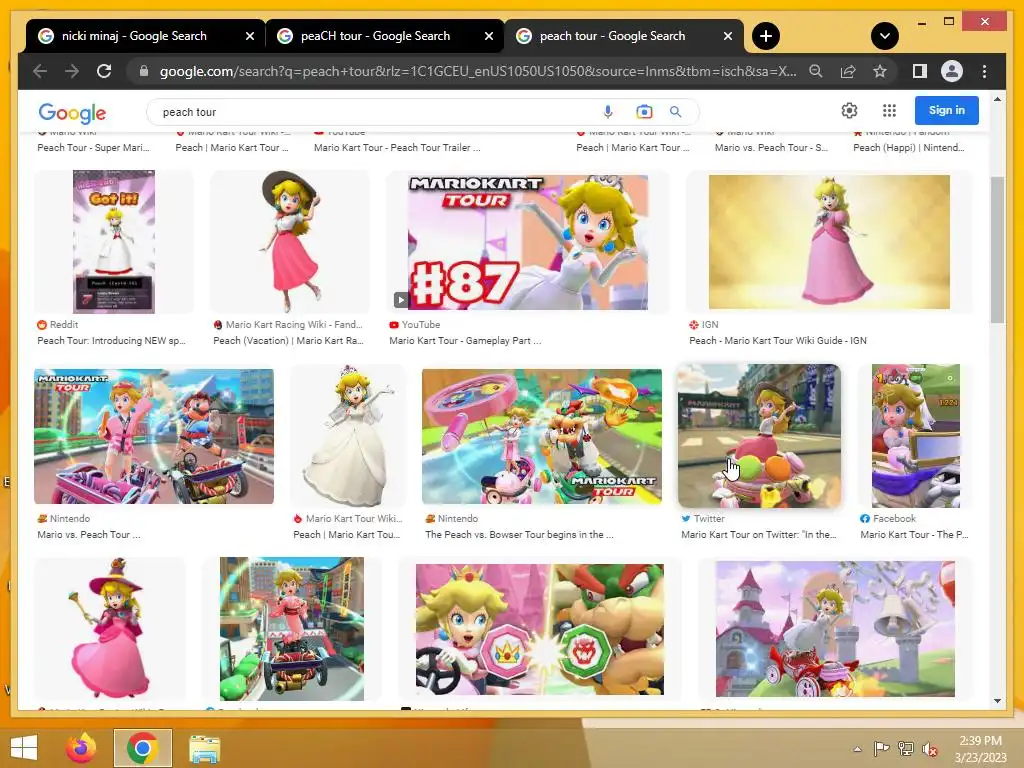
Task: Open the Chrome side panel
Action: click(920, 71)
